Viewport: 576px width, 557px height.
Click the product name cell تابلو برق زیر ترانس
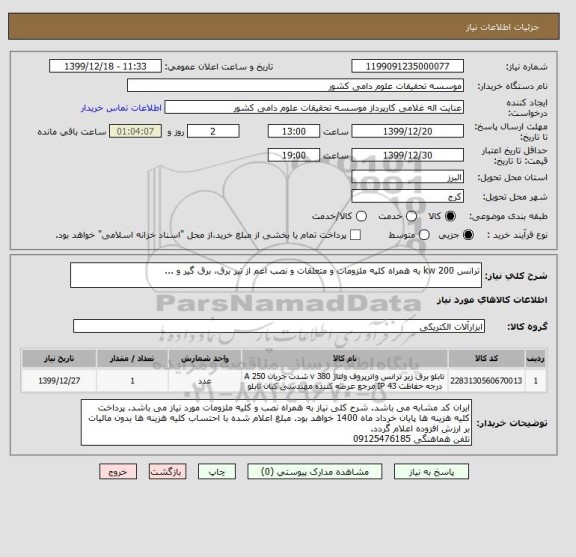(345, 381)
